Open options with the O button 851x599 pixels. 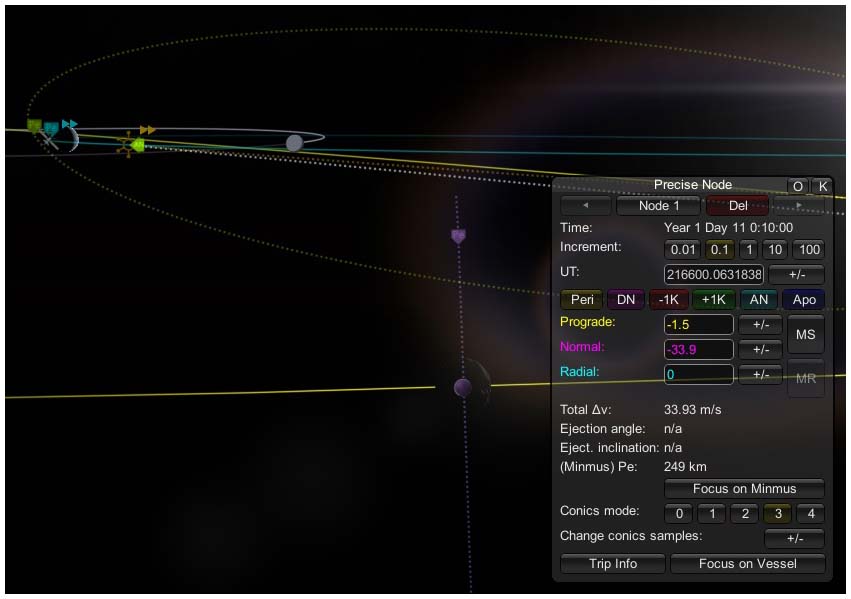[797, 186]
